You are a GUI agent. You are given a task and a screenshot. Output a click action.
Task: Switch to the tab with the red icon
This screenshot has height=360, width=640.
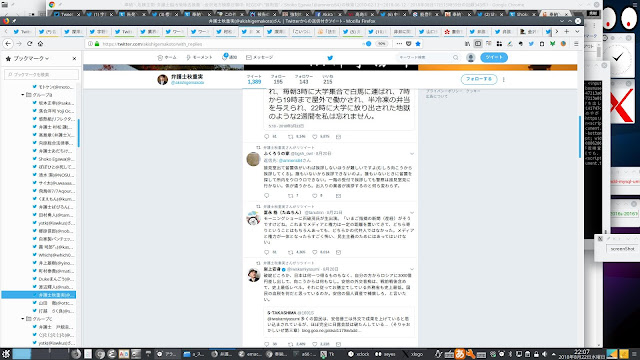coord(453,31)
